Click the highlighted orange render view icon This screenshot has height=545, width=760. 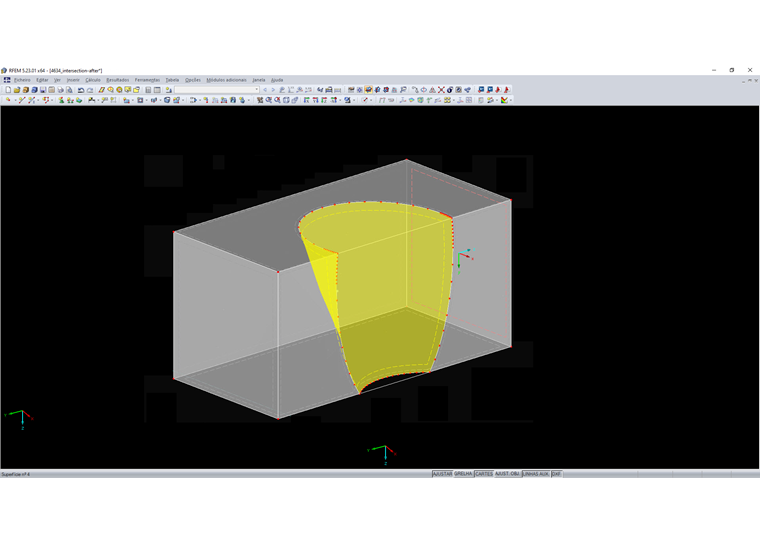(368, 90)
